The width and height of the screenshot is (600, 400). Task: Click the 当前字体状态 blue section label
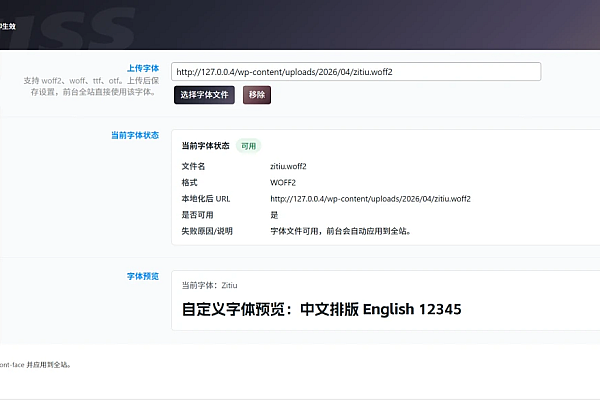(x=135, y=135)
